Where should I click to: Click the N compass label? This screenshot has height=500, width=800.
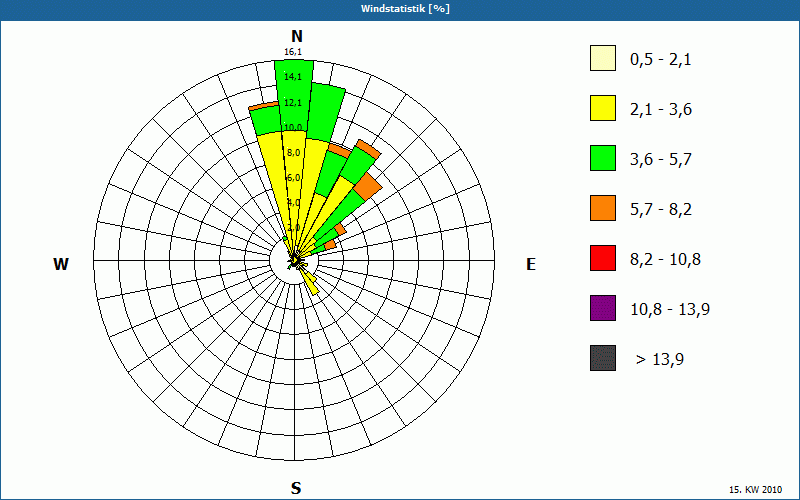[x=296, y=36]
